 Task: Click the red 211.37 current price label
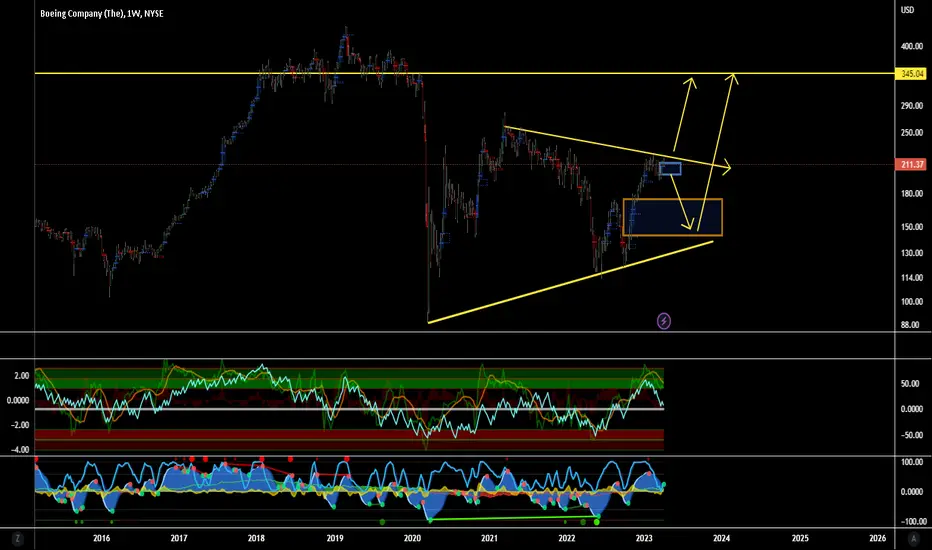[911, 164]
